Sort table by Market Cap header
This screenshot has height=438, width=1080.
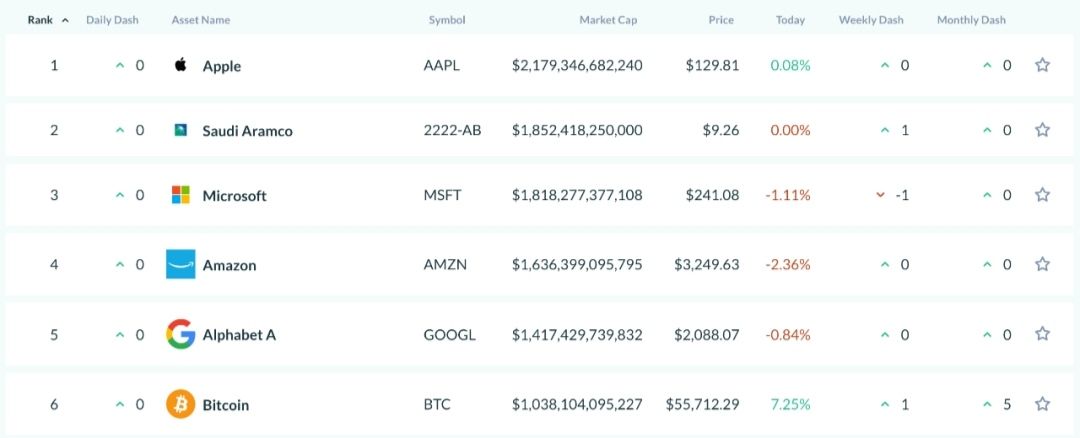coord(608,20)
